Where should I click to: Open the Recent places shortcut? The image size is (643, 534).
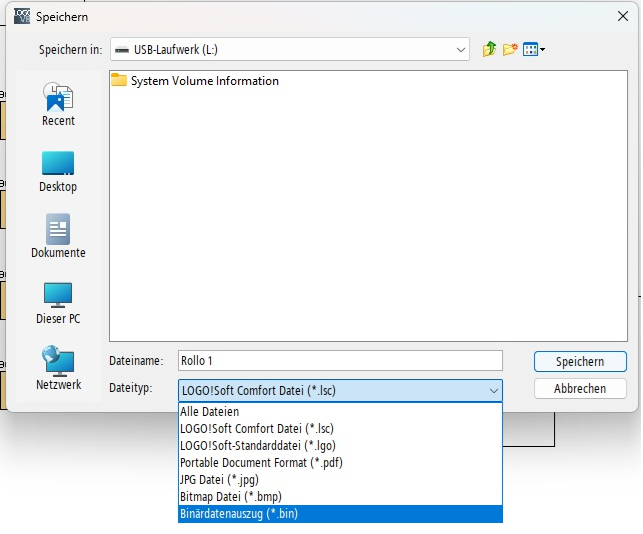coord(58,104)
